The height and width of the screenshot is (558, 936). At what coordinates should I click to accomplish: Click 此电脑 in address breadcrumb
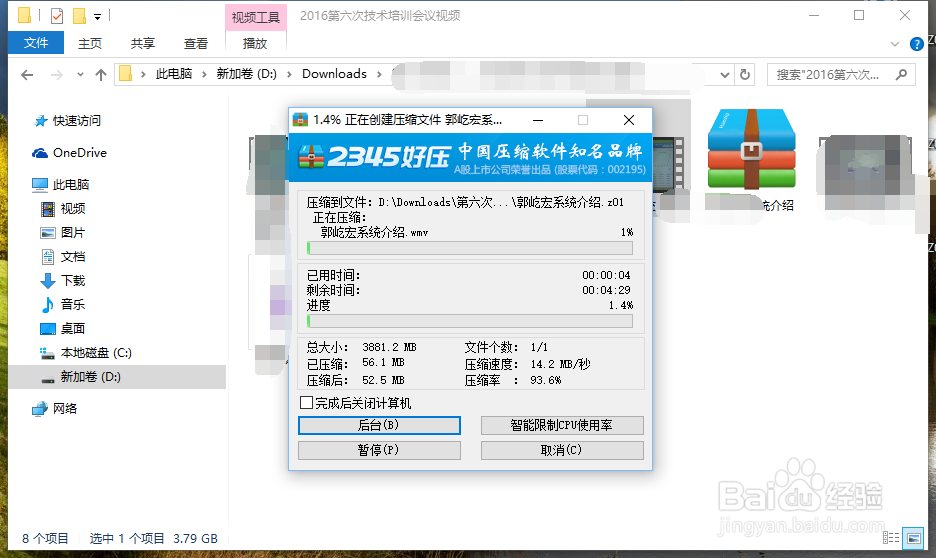point(174,73)
